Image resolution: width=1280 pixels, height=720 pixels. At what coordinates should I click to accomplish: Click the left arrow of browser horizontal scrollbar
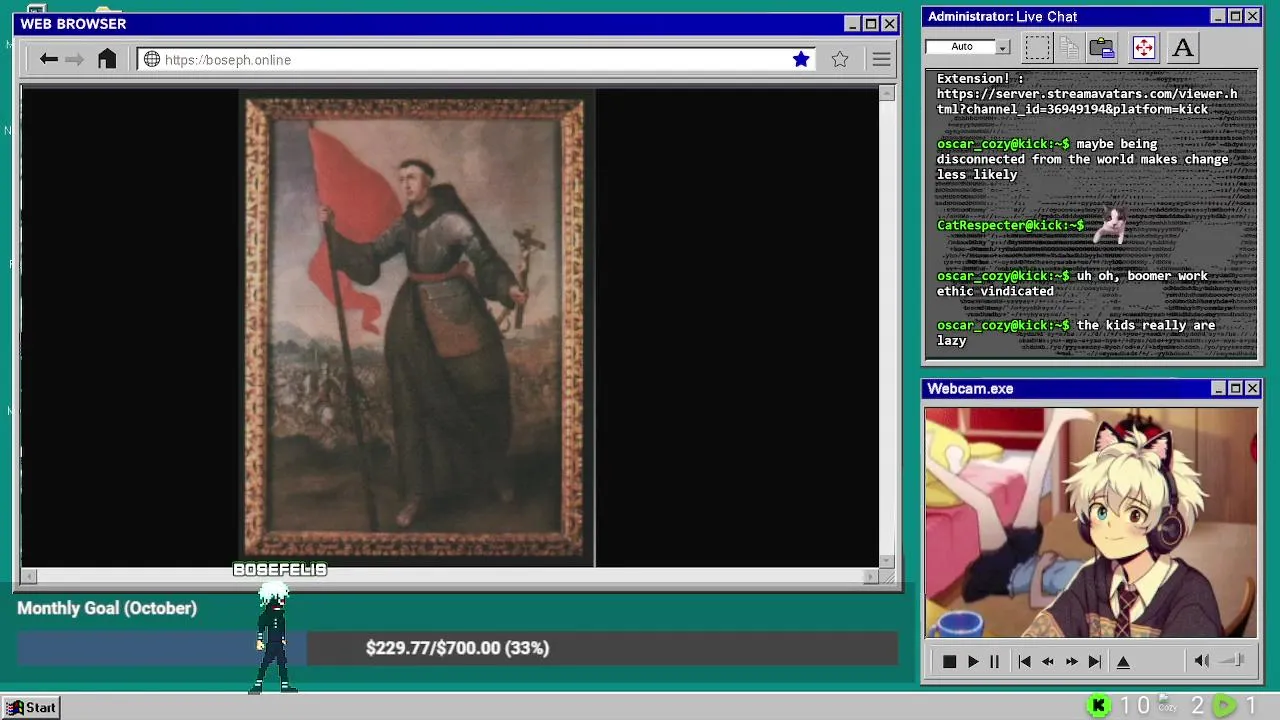[x=29, y=576]
